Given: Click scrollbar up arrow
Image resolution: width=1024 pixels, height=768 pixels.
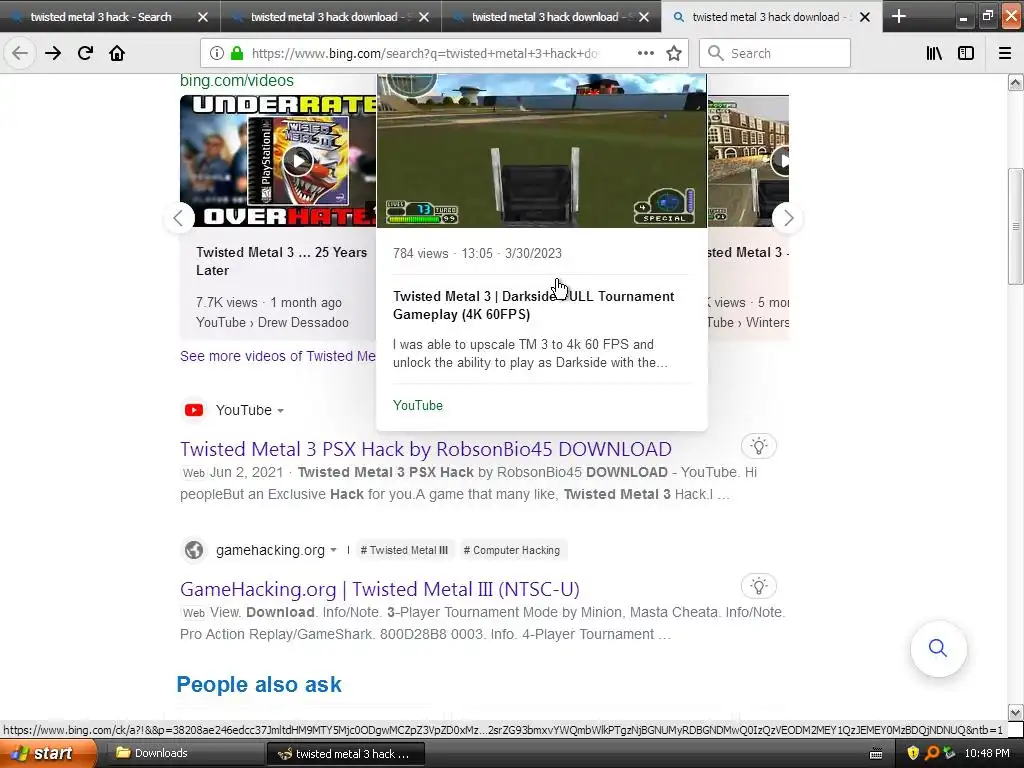Looking at the screenshot, I should point(1015,82).
